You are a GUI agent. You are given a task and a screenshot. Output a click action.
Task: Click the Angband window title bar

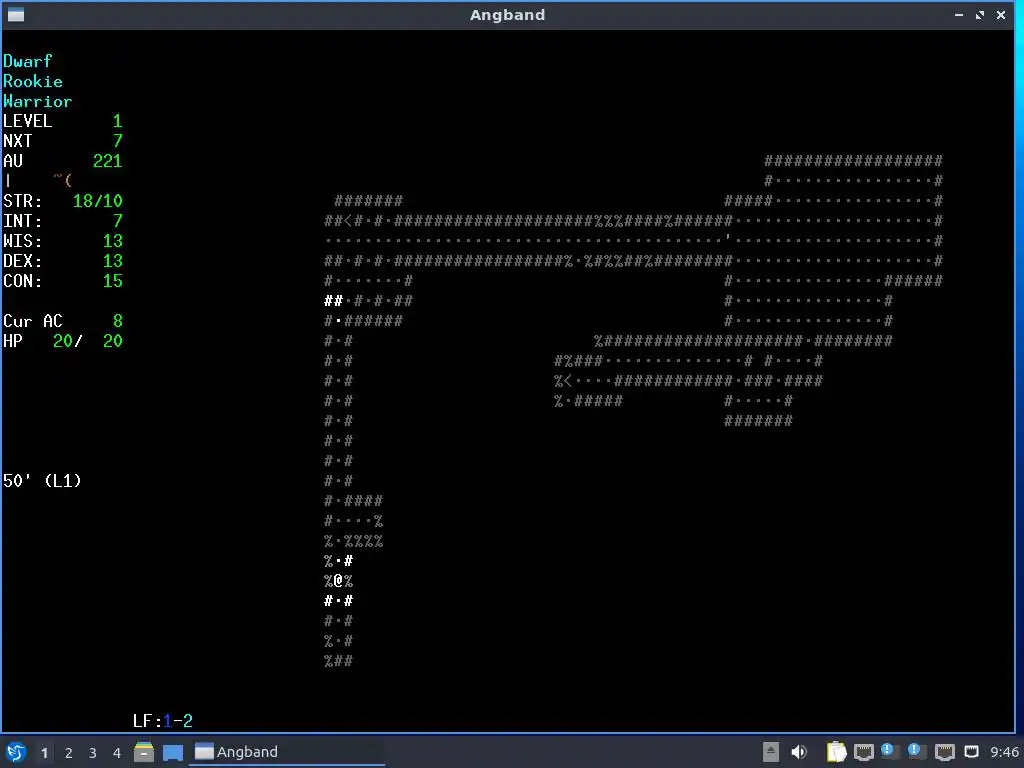(x=507, y=14)
